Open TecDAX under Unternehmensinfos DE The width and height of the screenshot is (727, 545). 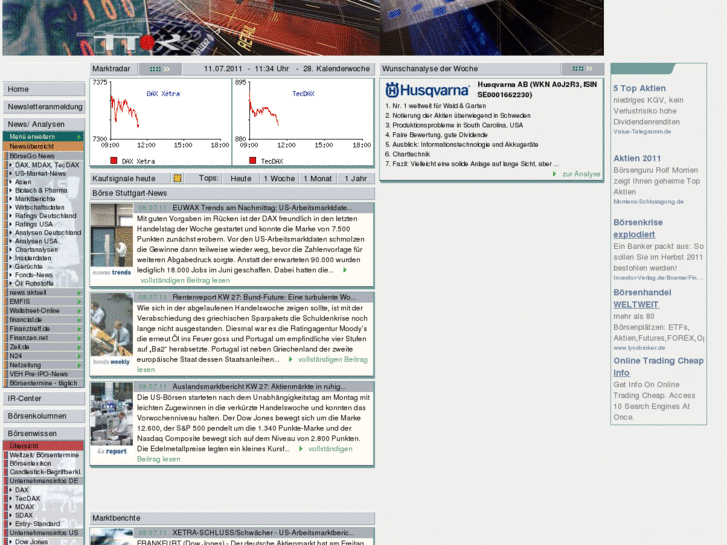click(27, 499)
